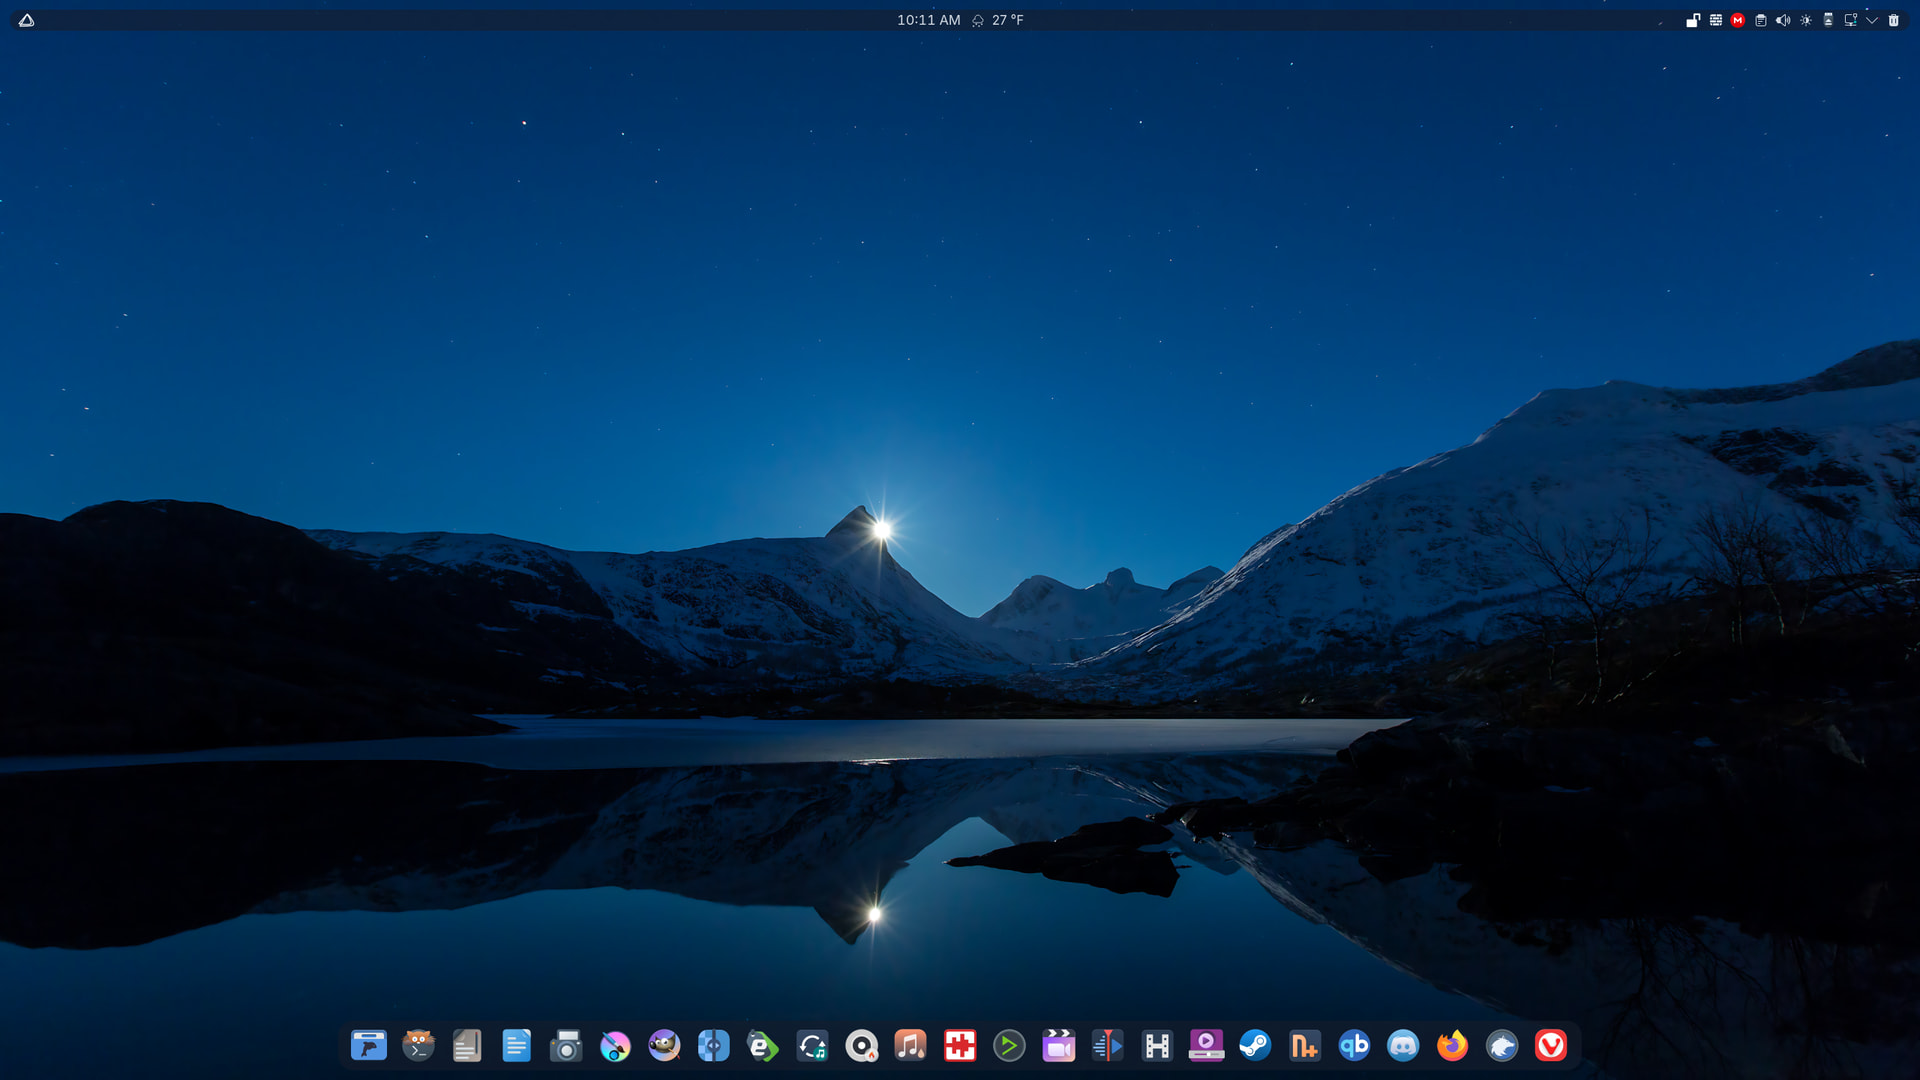1920x1080 pixels.
Task: Open the Dolphin file manager in dock
Action: (x=369, y=1046)
